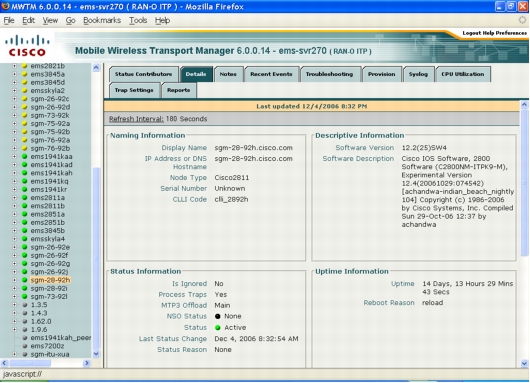Select sgm-26-92d in the tree
The height and width of the screenshot is (383, 530).
[50, 107]
